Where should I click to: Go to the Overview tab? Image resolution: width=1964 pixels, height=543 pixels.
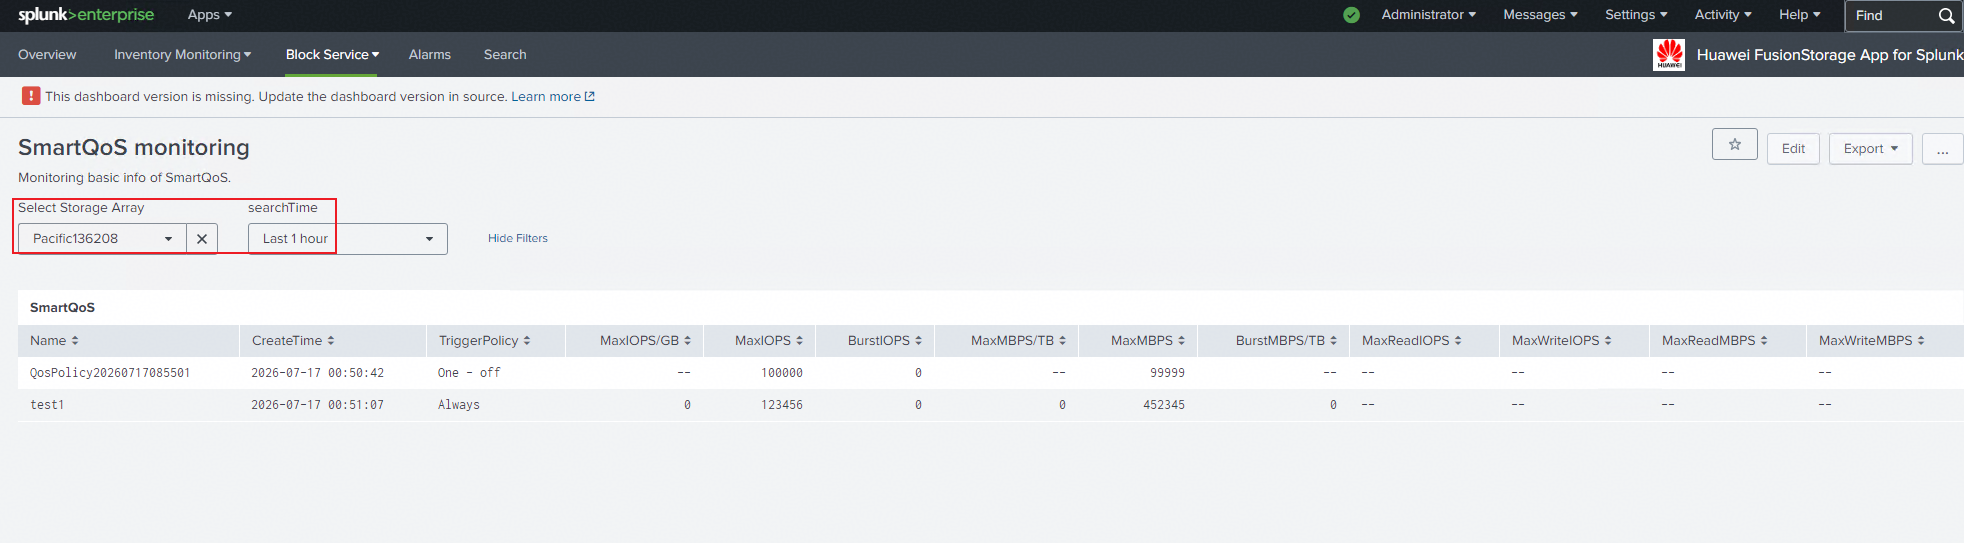click(x=47, y=55)
